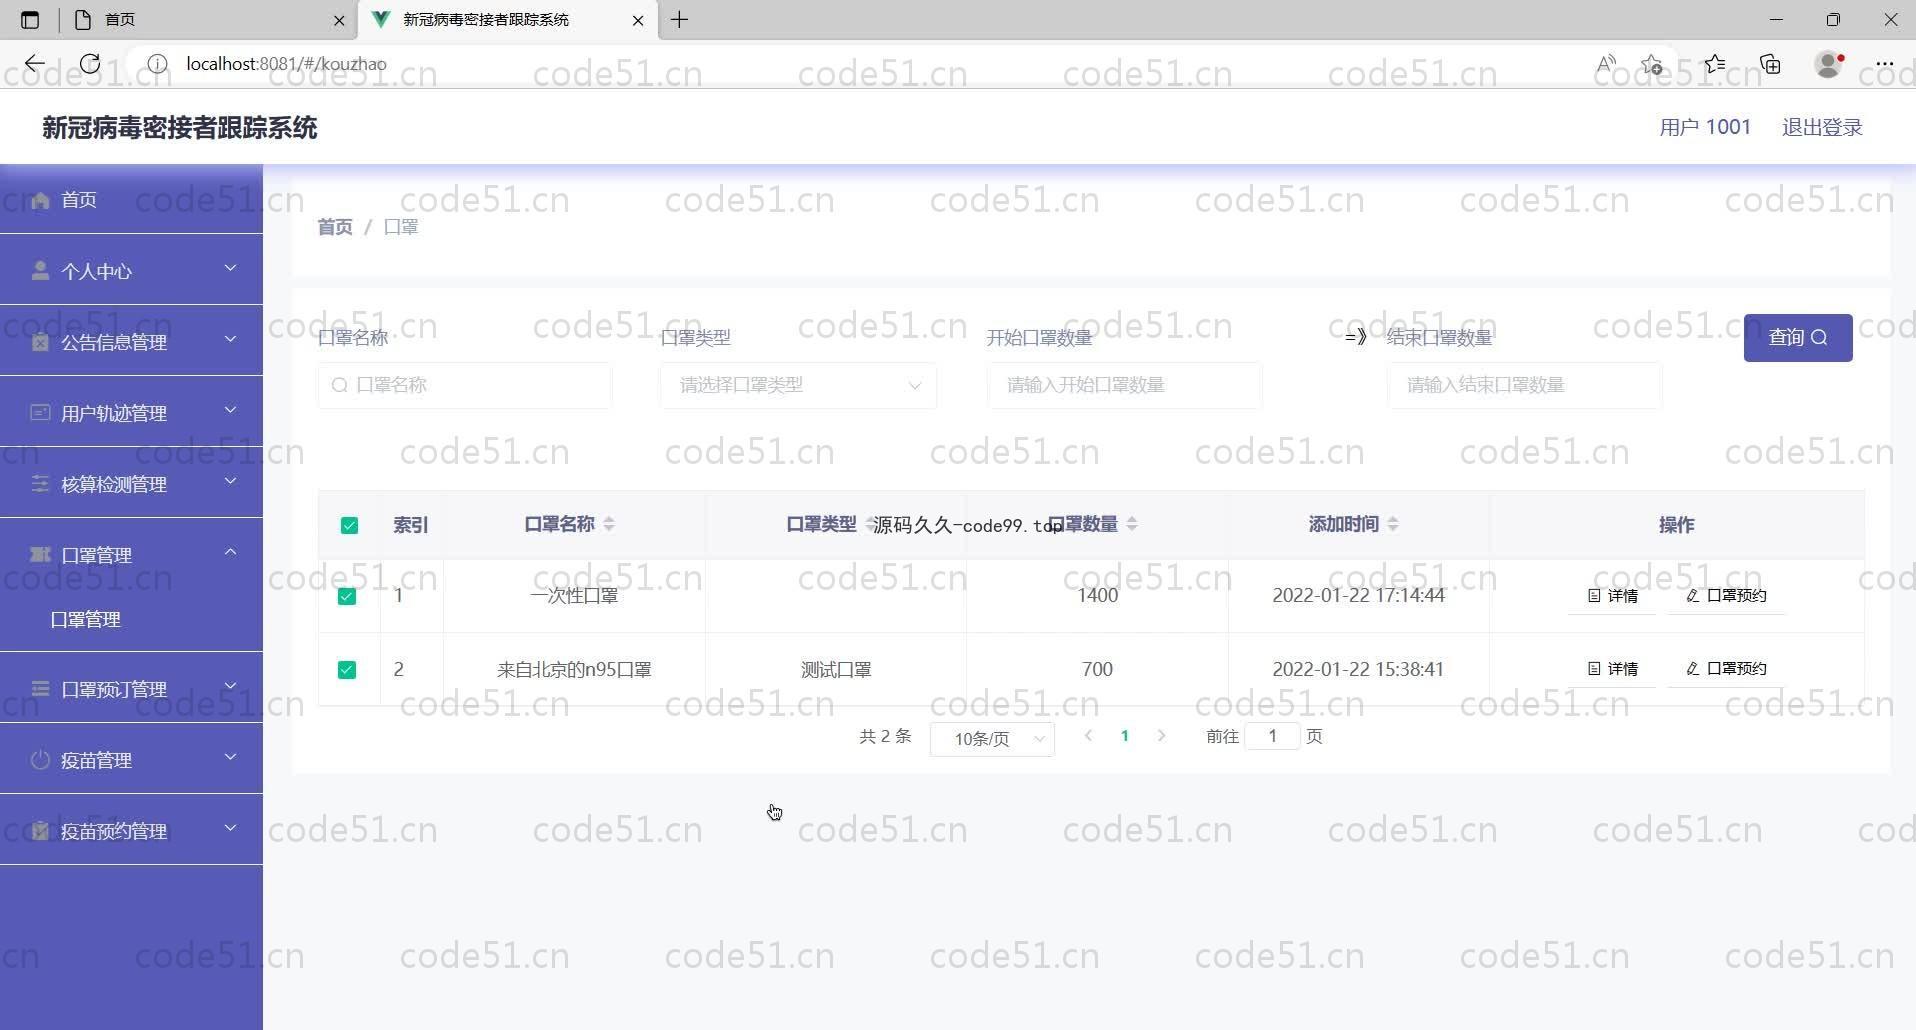
Task: Click the 查询 search button
Action: (1798, 338)
